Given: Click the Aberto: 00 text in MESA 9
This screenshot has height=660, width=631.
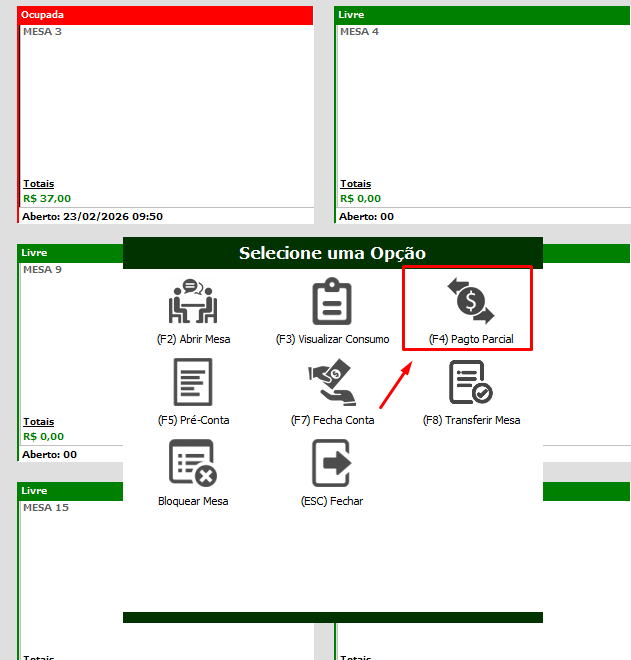Looking at the screenshot, I should 50,455.
